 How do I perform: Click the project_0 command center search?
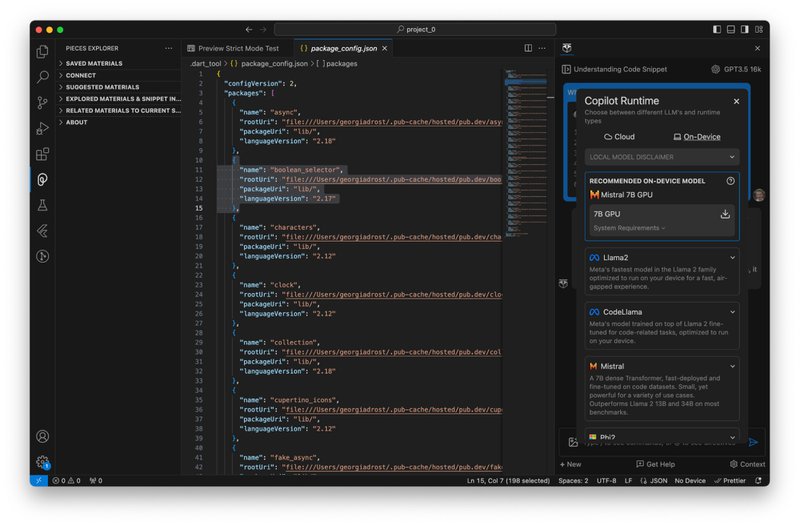pyautogui.click(x=415, y=30)
